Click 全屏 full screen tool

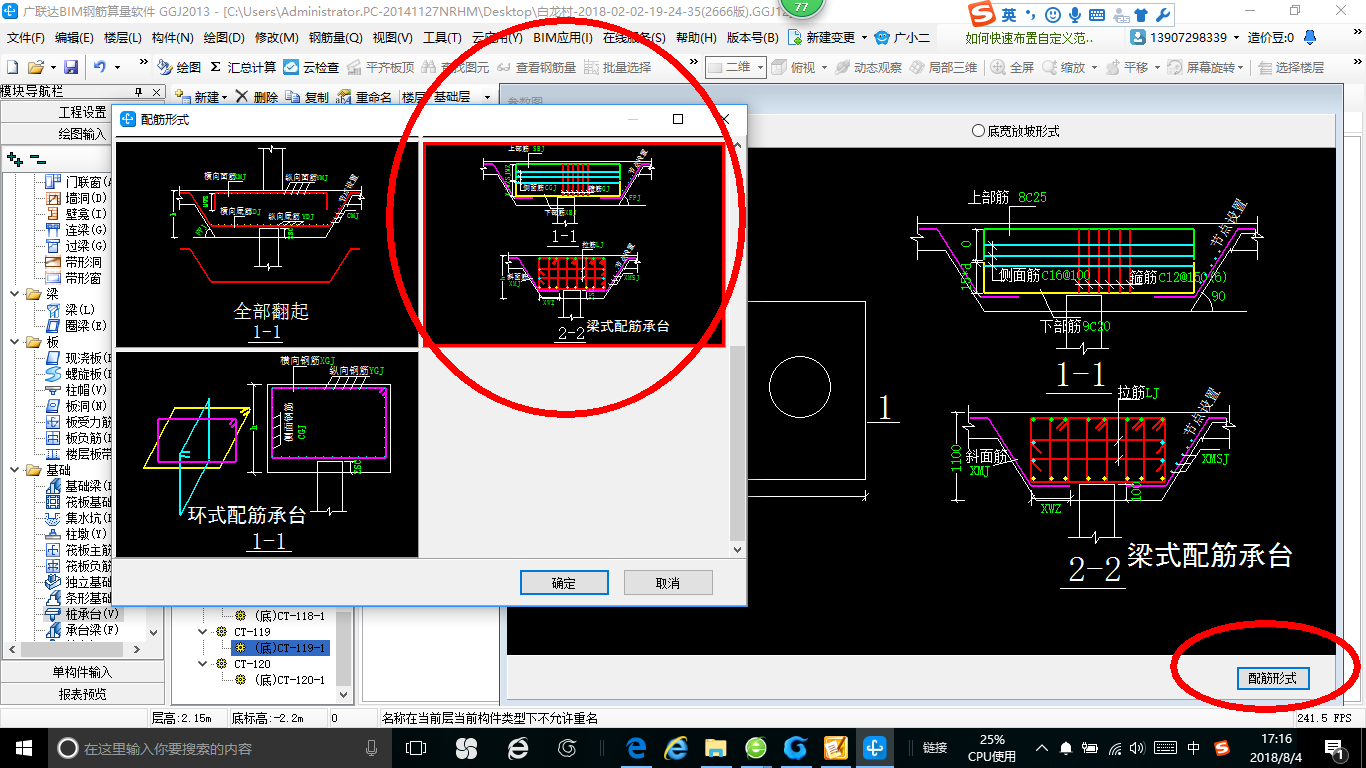[1012, 67]
